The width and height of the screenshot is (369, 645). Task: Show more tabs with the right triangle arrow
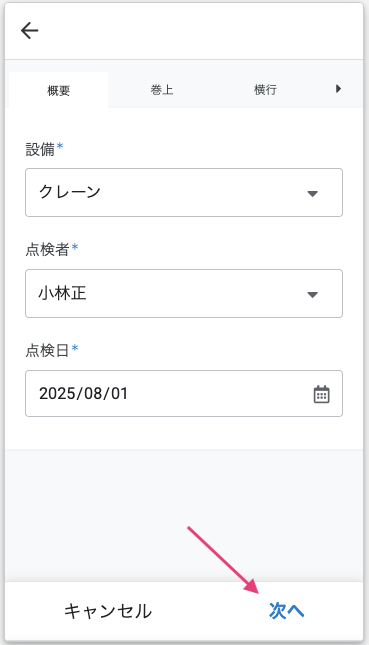338,88
